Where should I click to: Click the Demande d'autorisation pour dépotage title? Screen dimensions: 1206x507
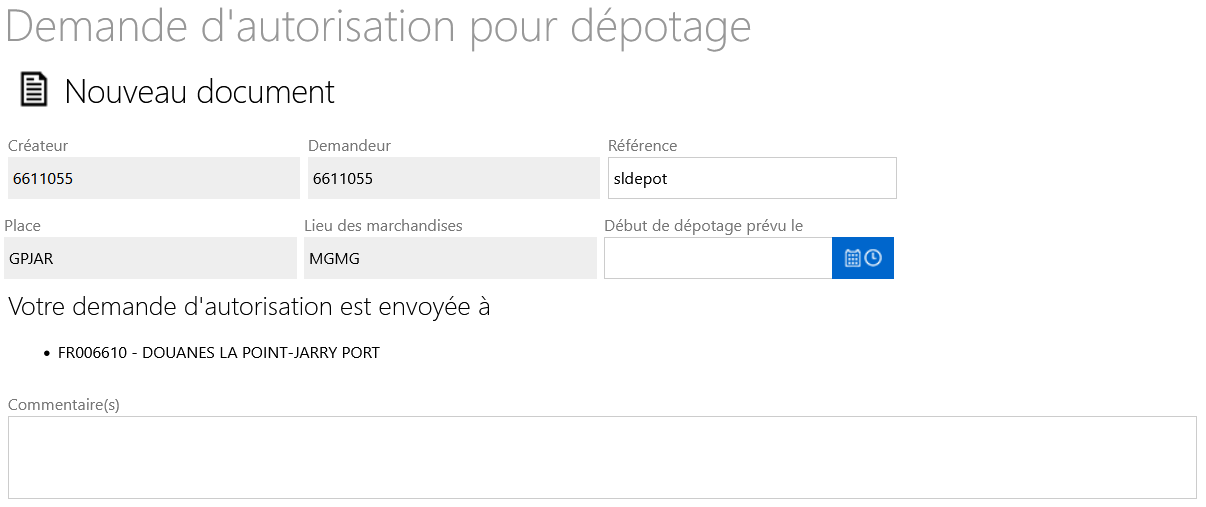(378, 27)
